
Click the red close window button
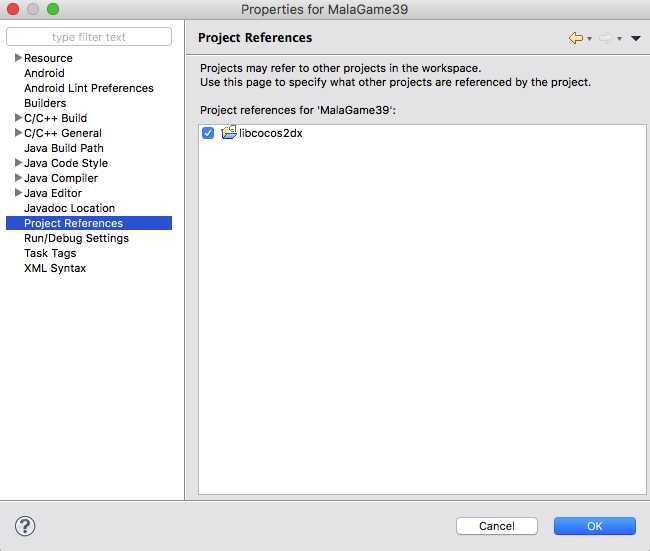tap(13, 9)
